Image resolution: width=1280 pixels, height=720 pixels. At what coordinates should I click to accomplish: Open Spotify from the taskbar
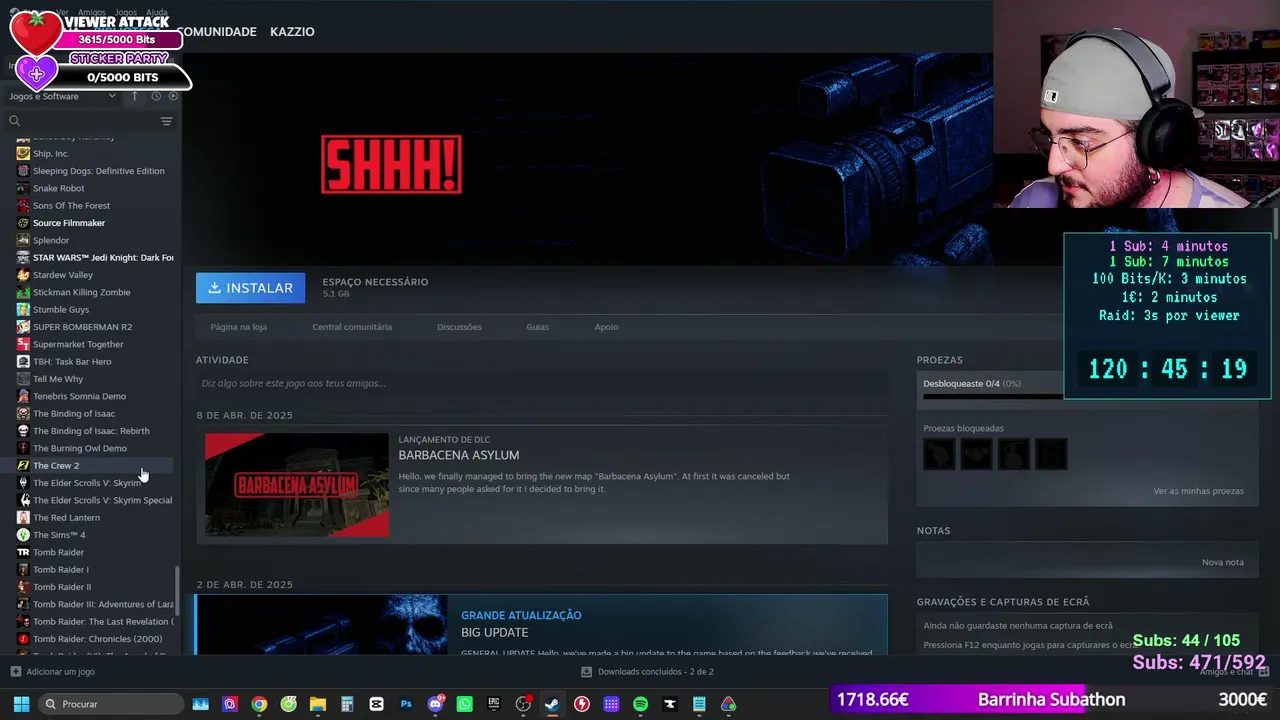(x=640, y=704)
